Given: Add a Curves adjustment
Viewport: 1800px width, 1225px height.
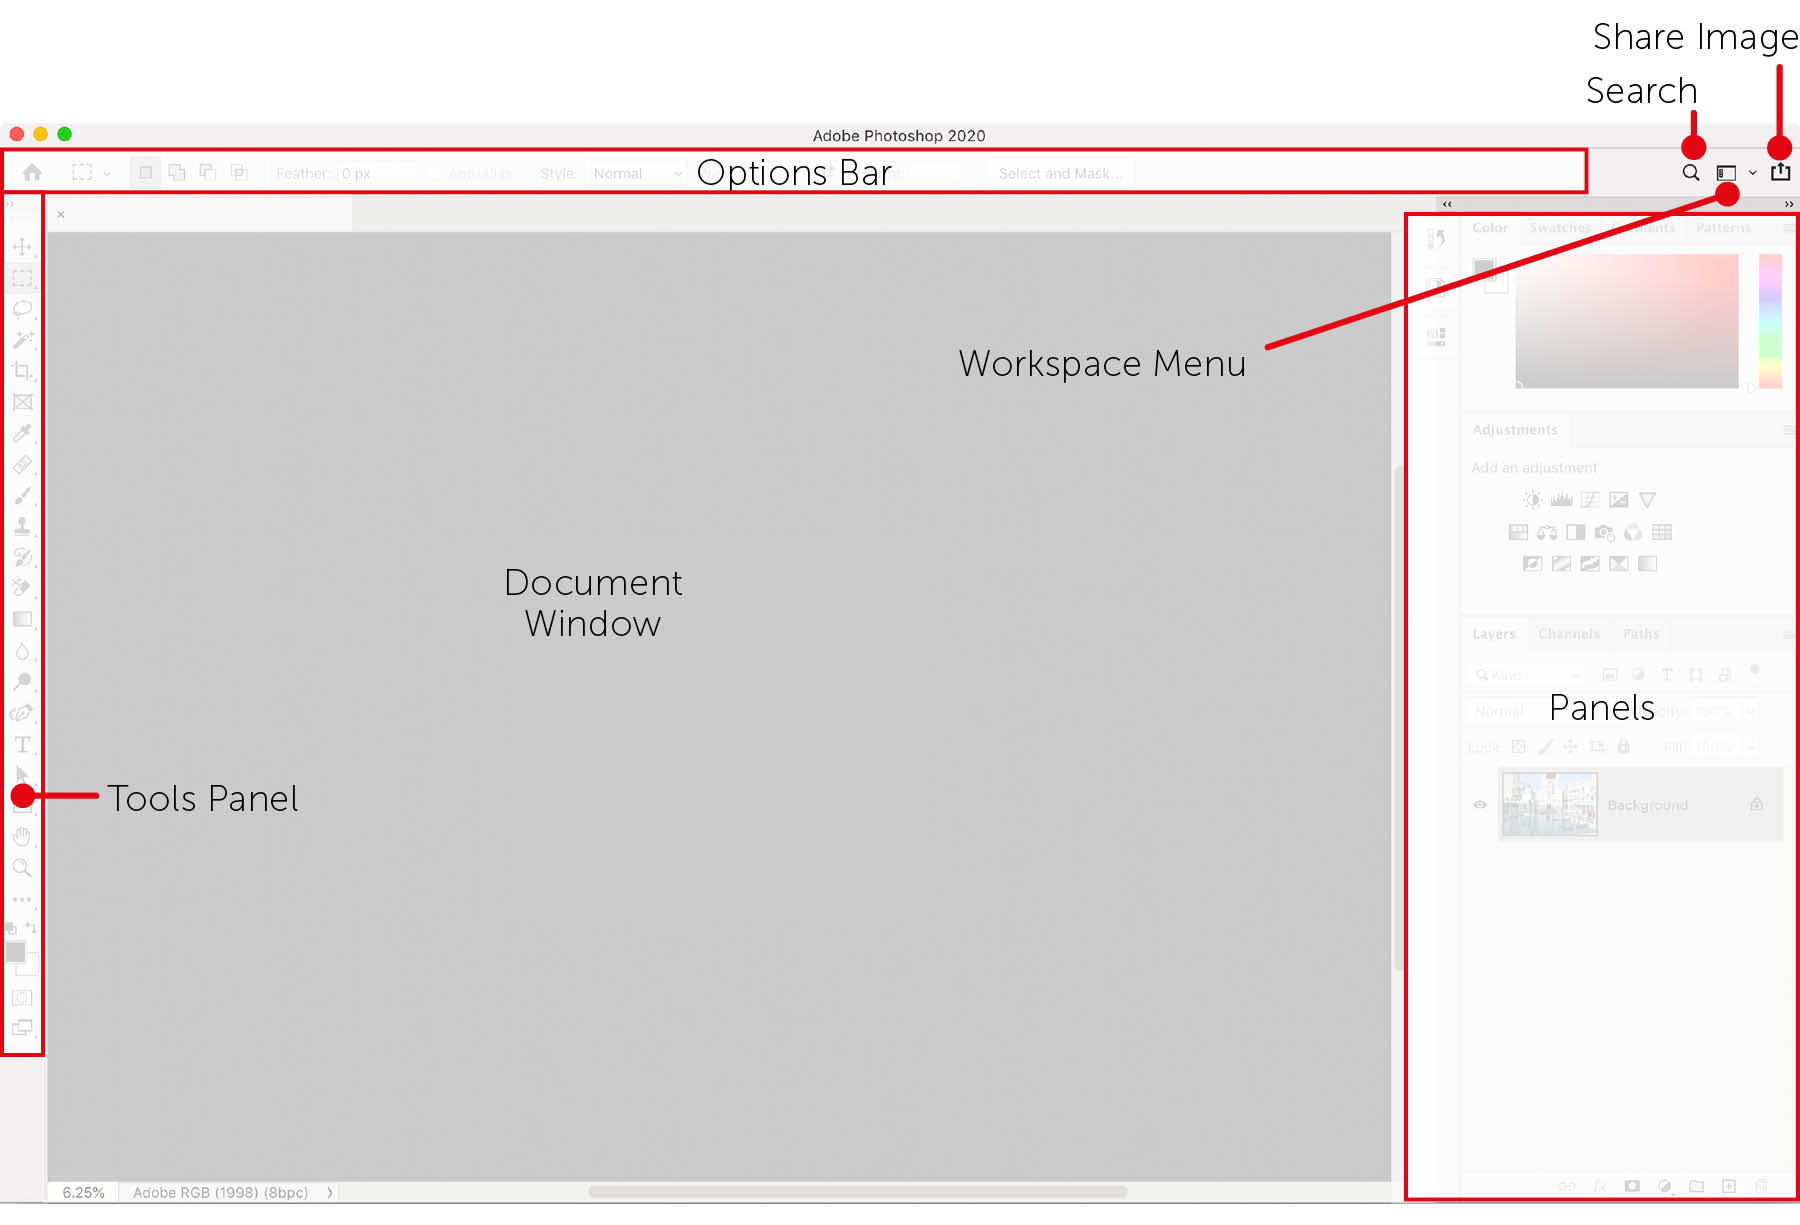Looking at the screenshot, I should tap(1590, 500).
